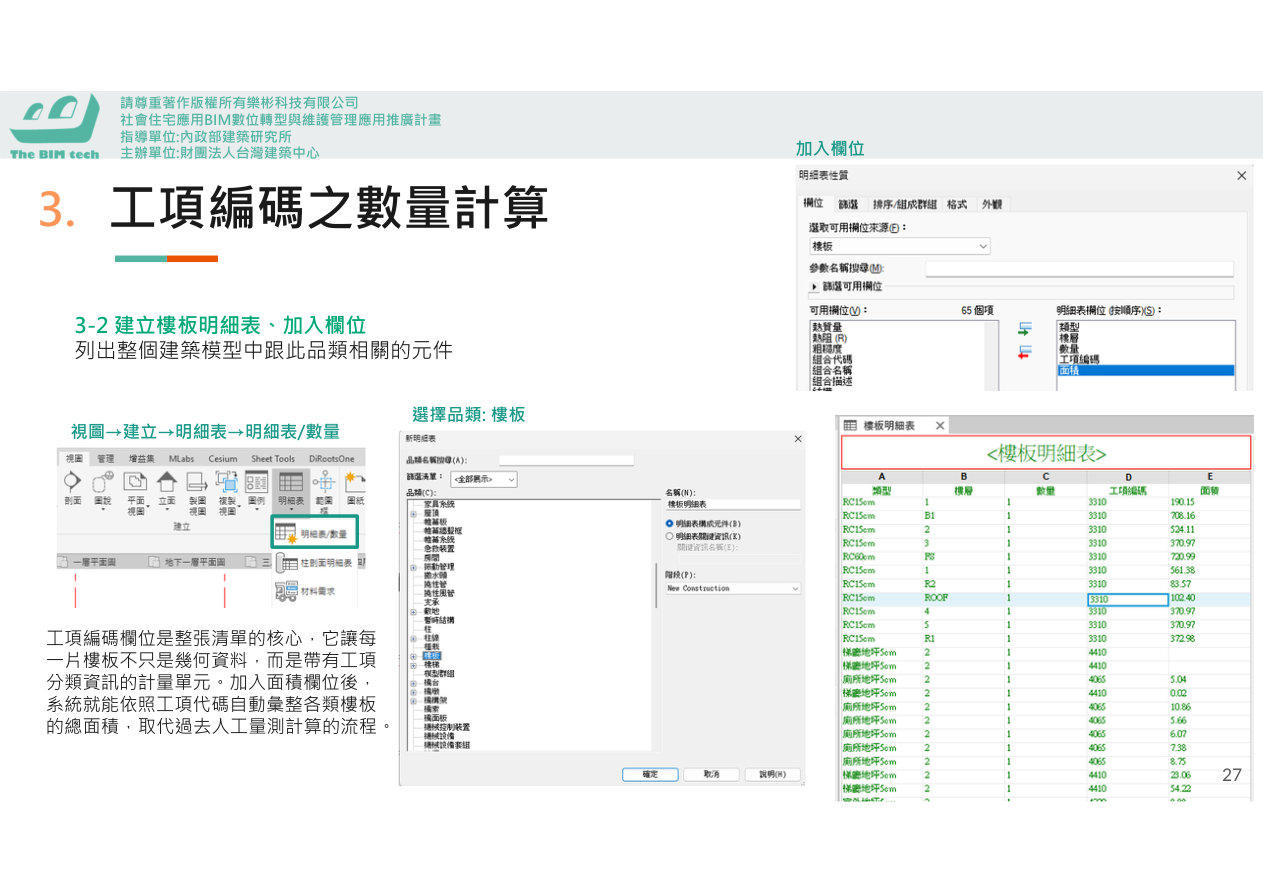Click the 複製視圖 duplicate view icon
This screenshot has height=893, width=1263.
click(227, 482)
